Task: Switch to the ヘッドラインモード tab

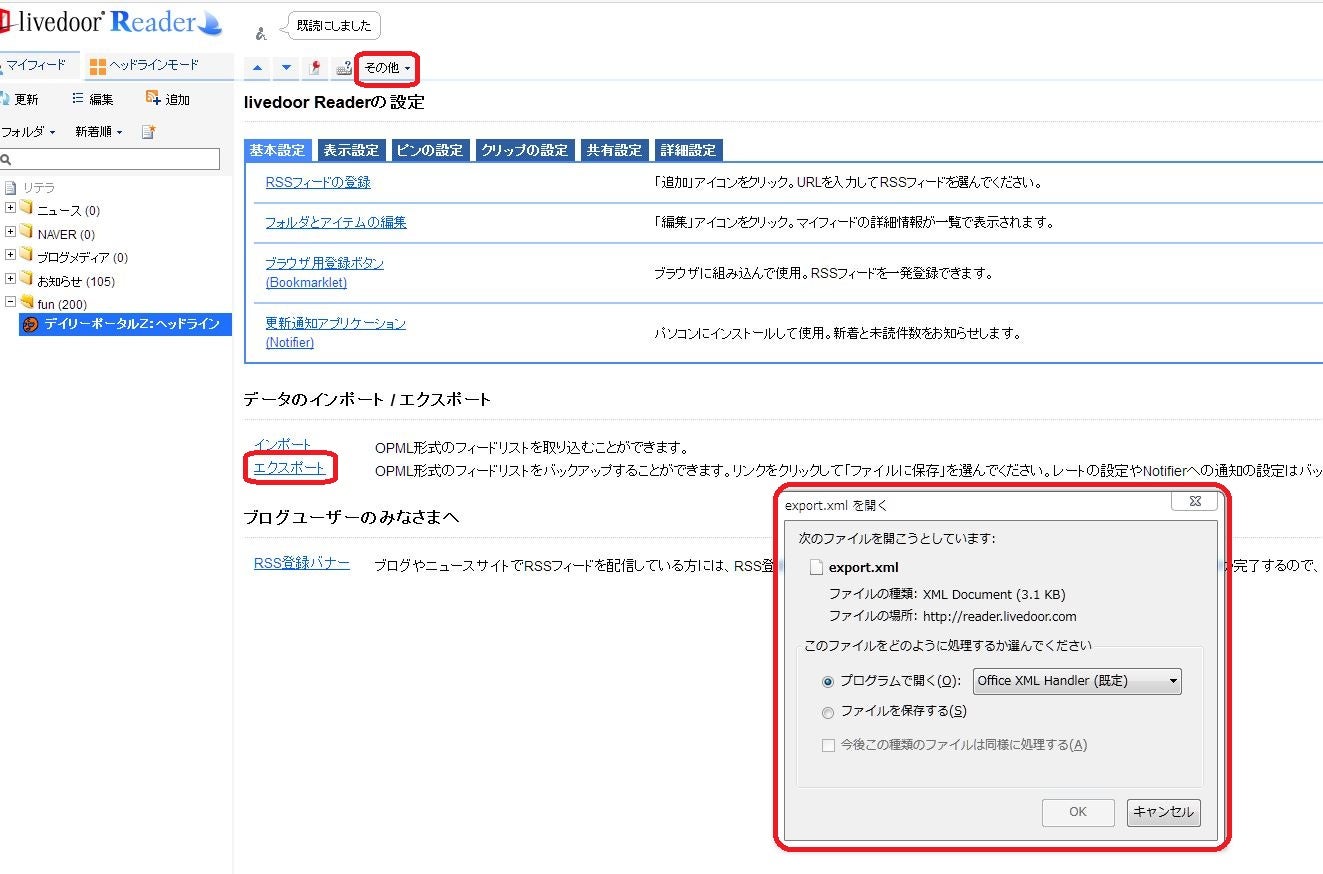Action: 144,66
